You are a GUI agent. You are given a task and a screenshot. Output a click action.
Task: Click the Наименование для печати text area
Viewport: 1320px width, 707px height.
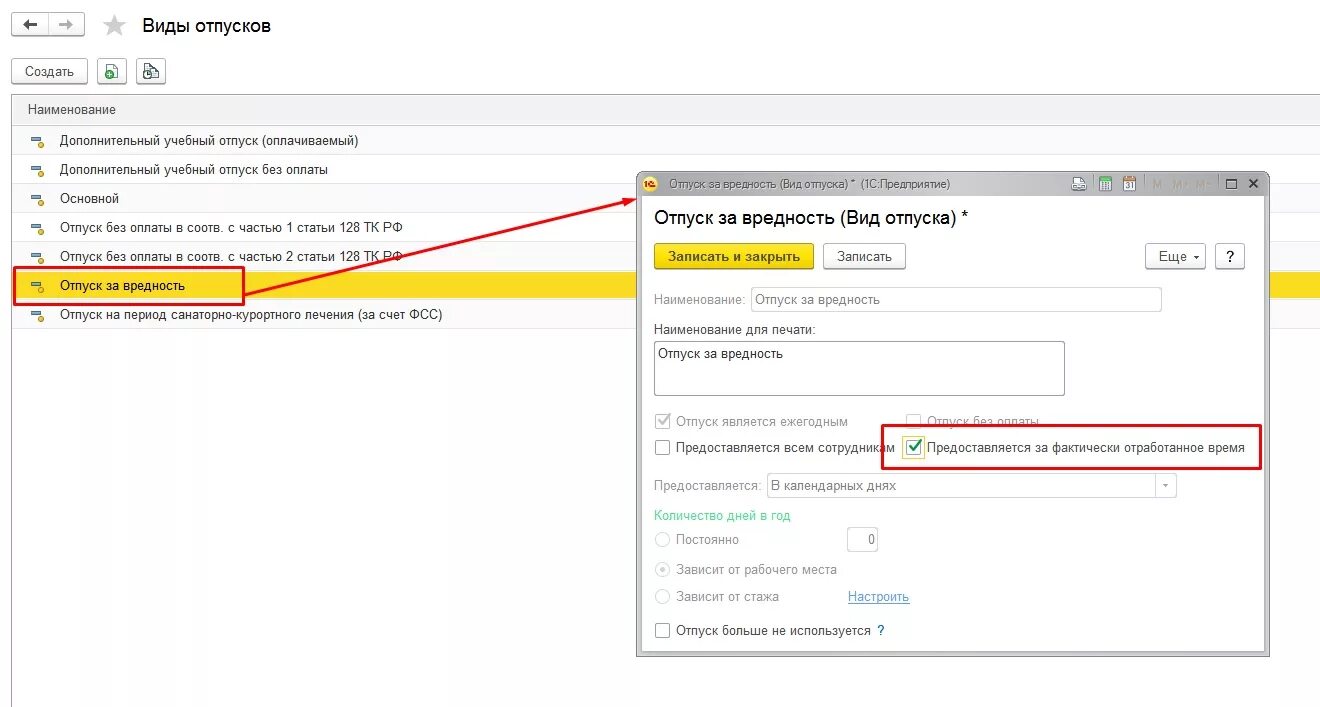pyautogui.click(x=859, y=368)
